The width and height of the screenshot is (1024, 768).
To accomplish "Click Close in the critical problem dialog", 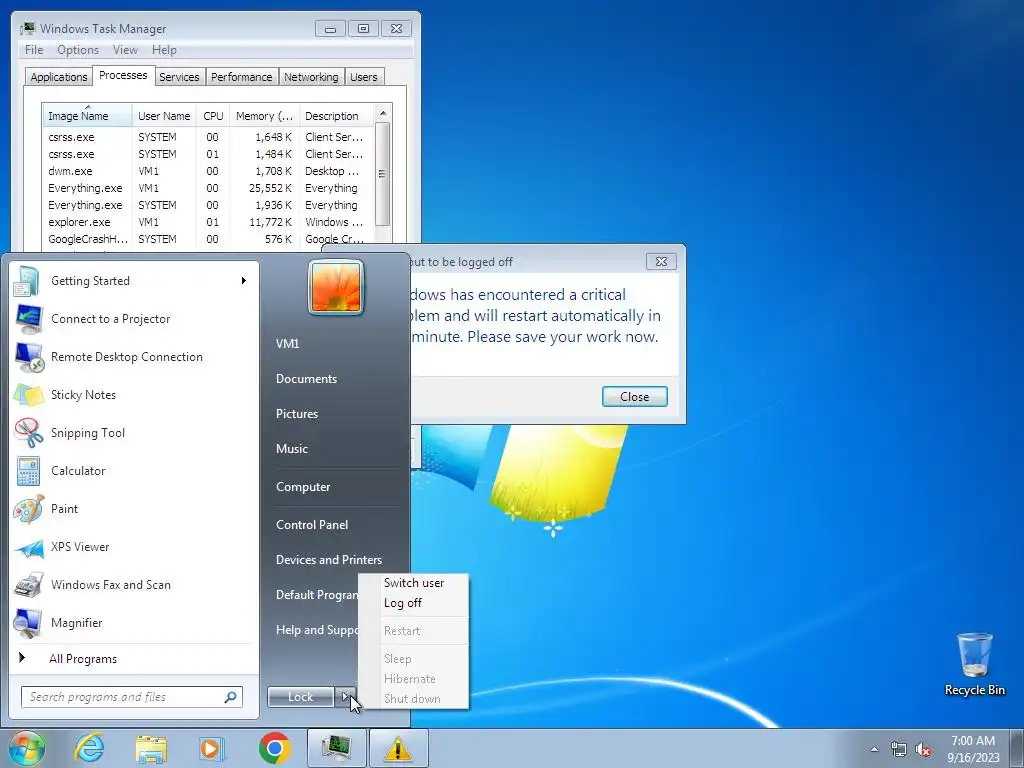I will coord(634,396).
